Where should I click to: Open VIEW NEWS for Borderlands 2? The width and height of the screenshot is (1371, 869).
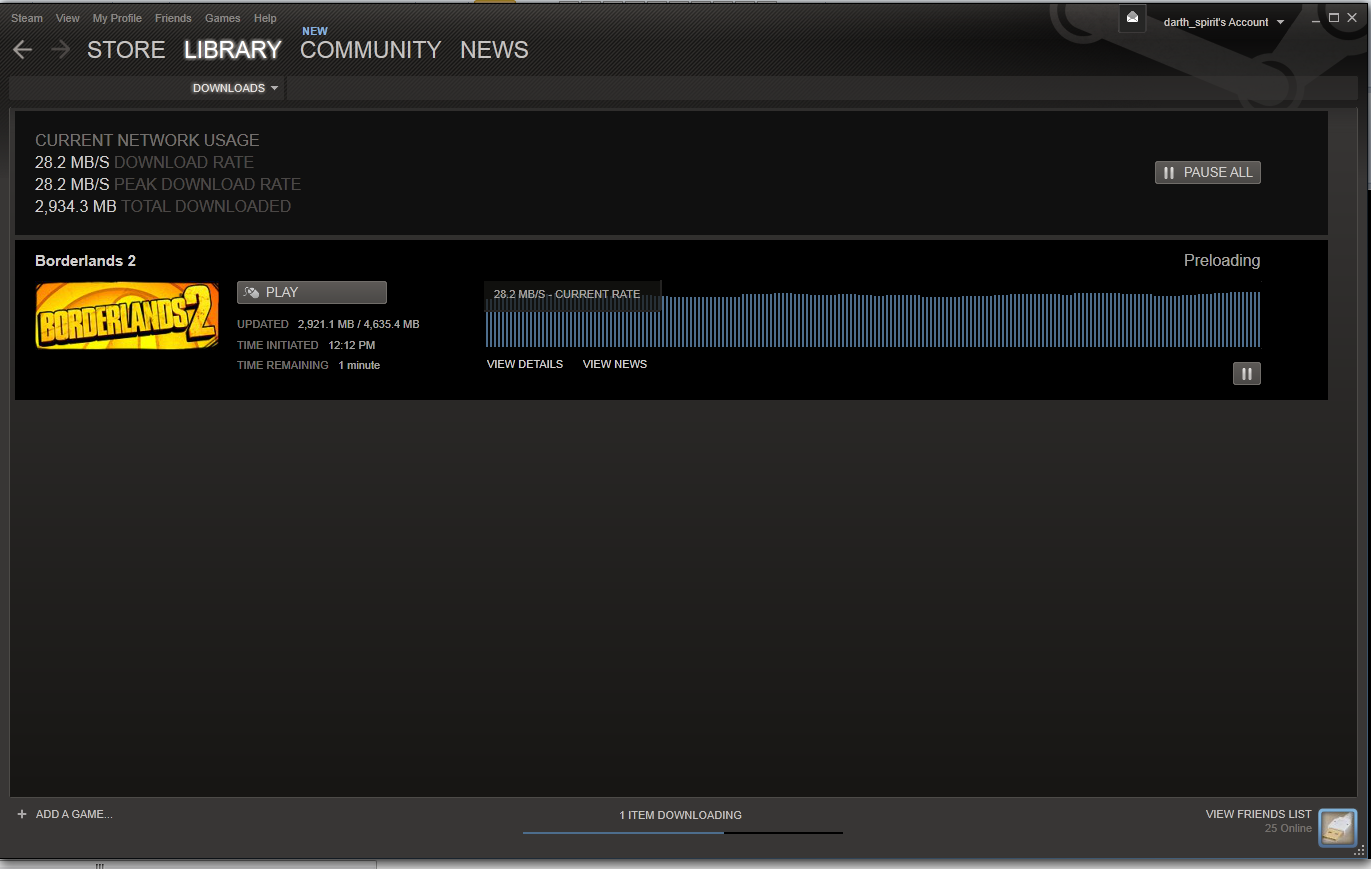[615, 364]
